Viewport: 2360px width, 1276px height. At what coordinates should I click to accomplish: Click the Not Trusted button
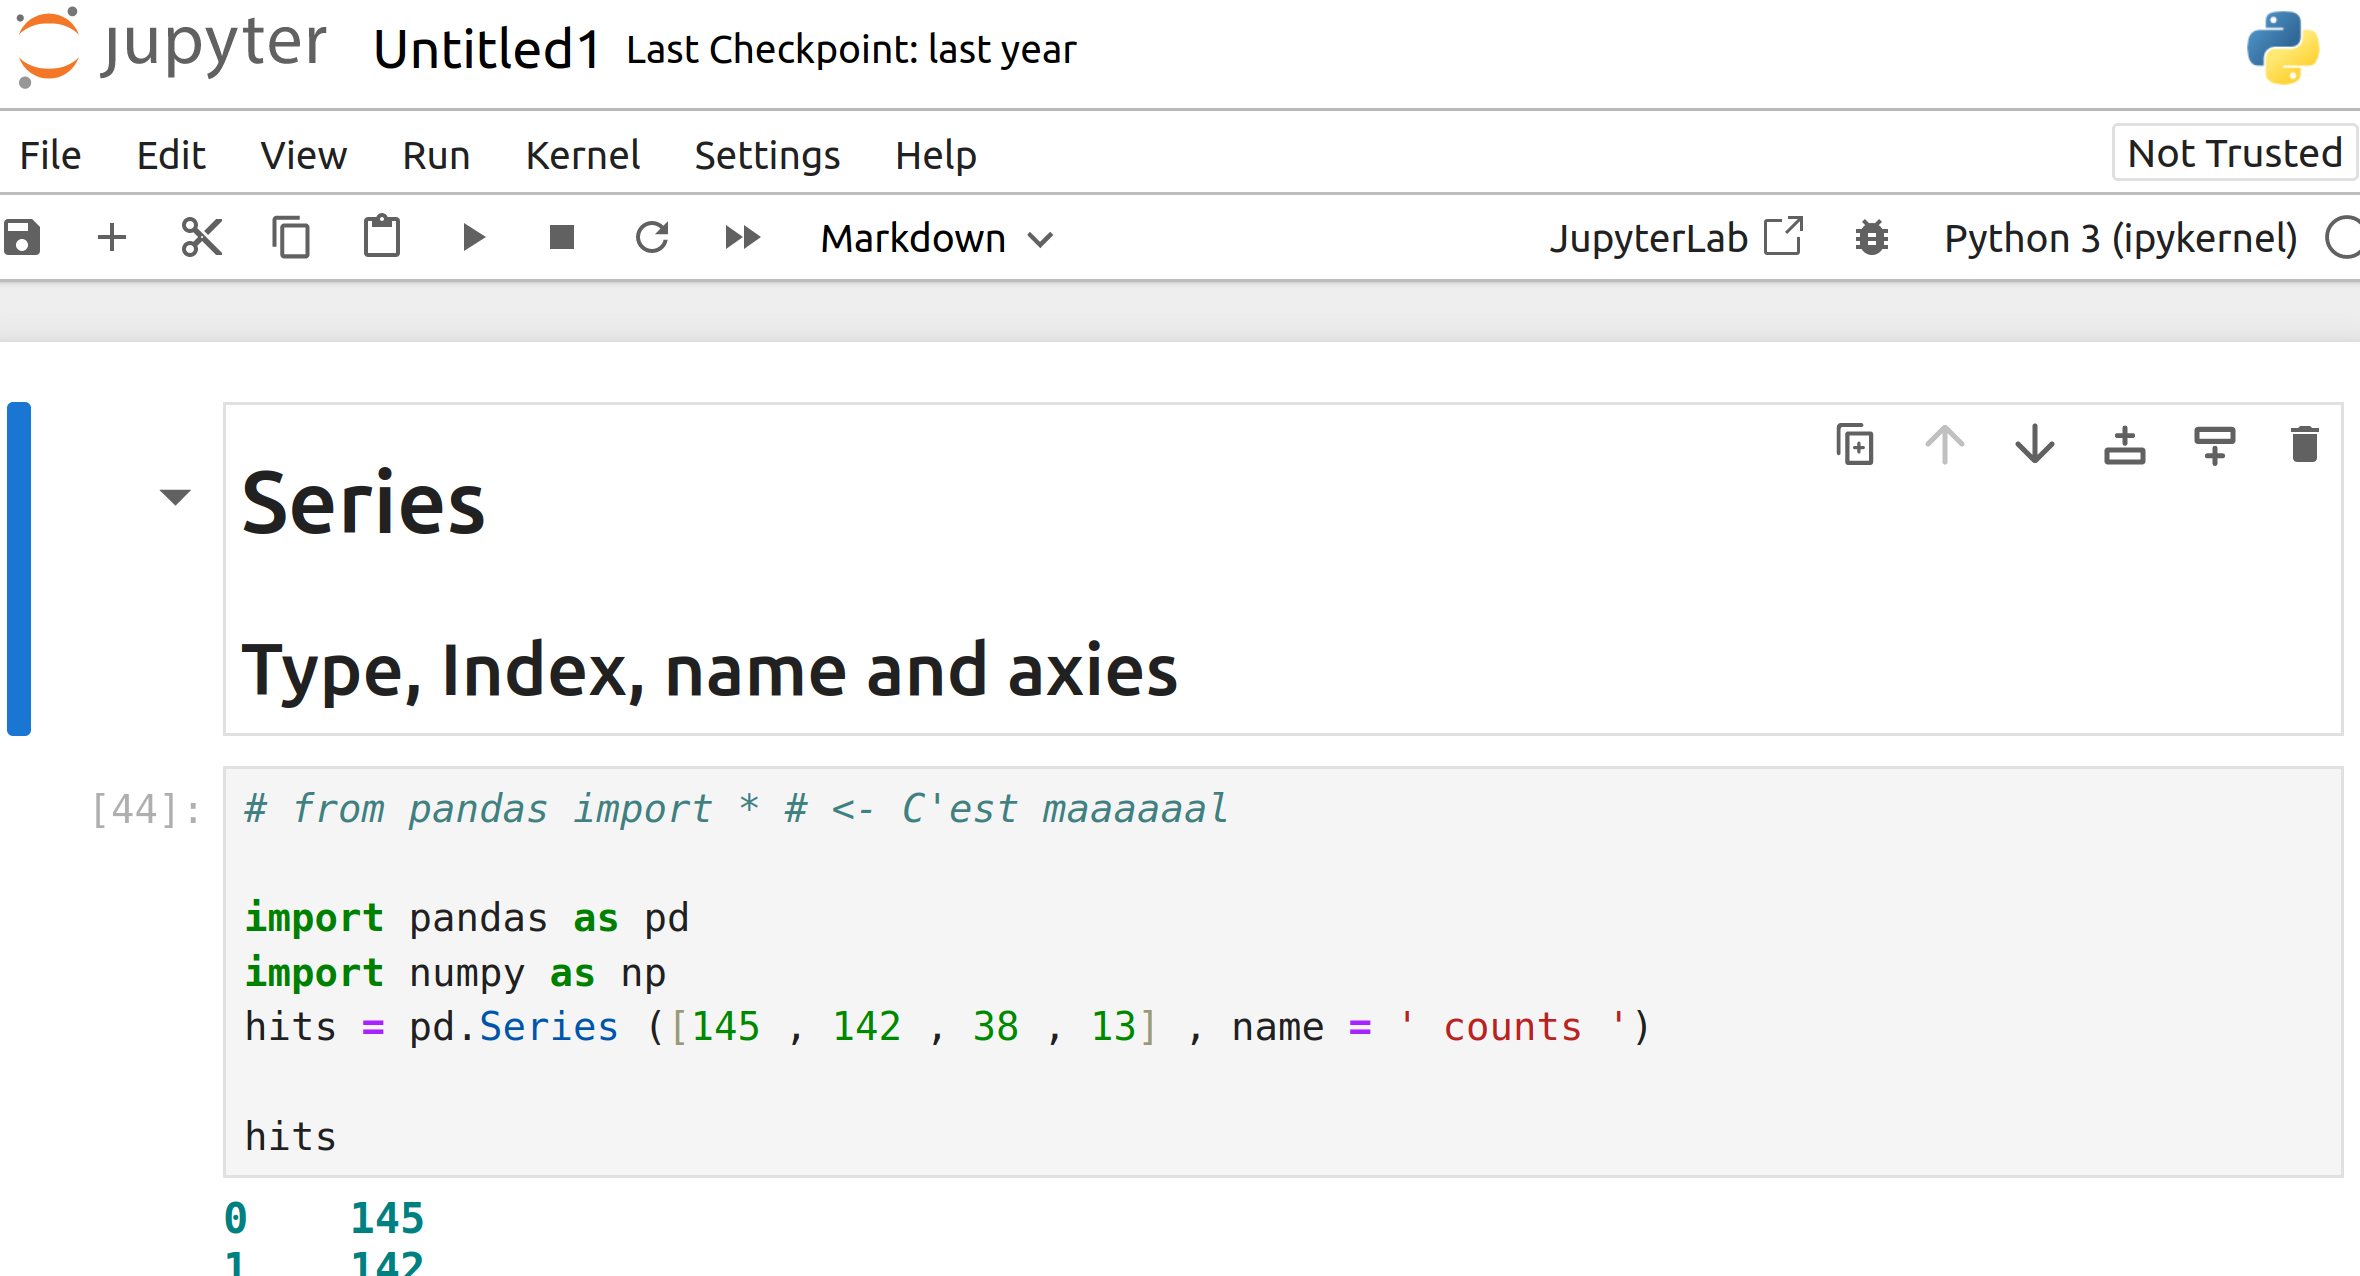click(x=2234, y=153)
